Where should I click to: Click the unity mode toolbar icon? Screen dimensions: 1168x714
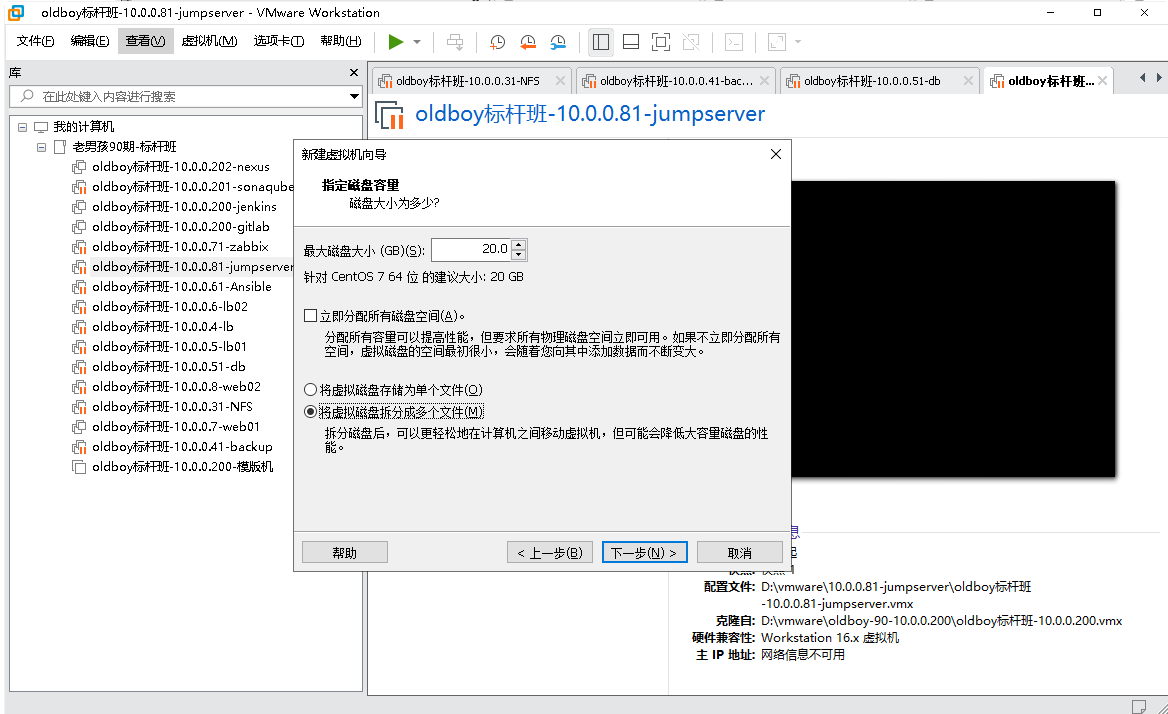pos(691,42)
